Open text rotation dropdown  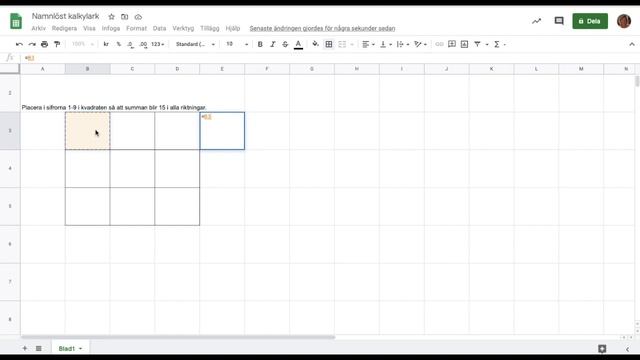(420, 44)
